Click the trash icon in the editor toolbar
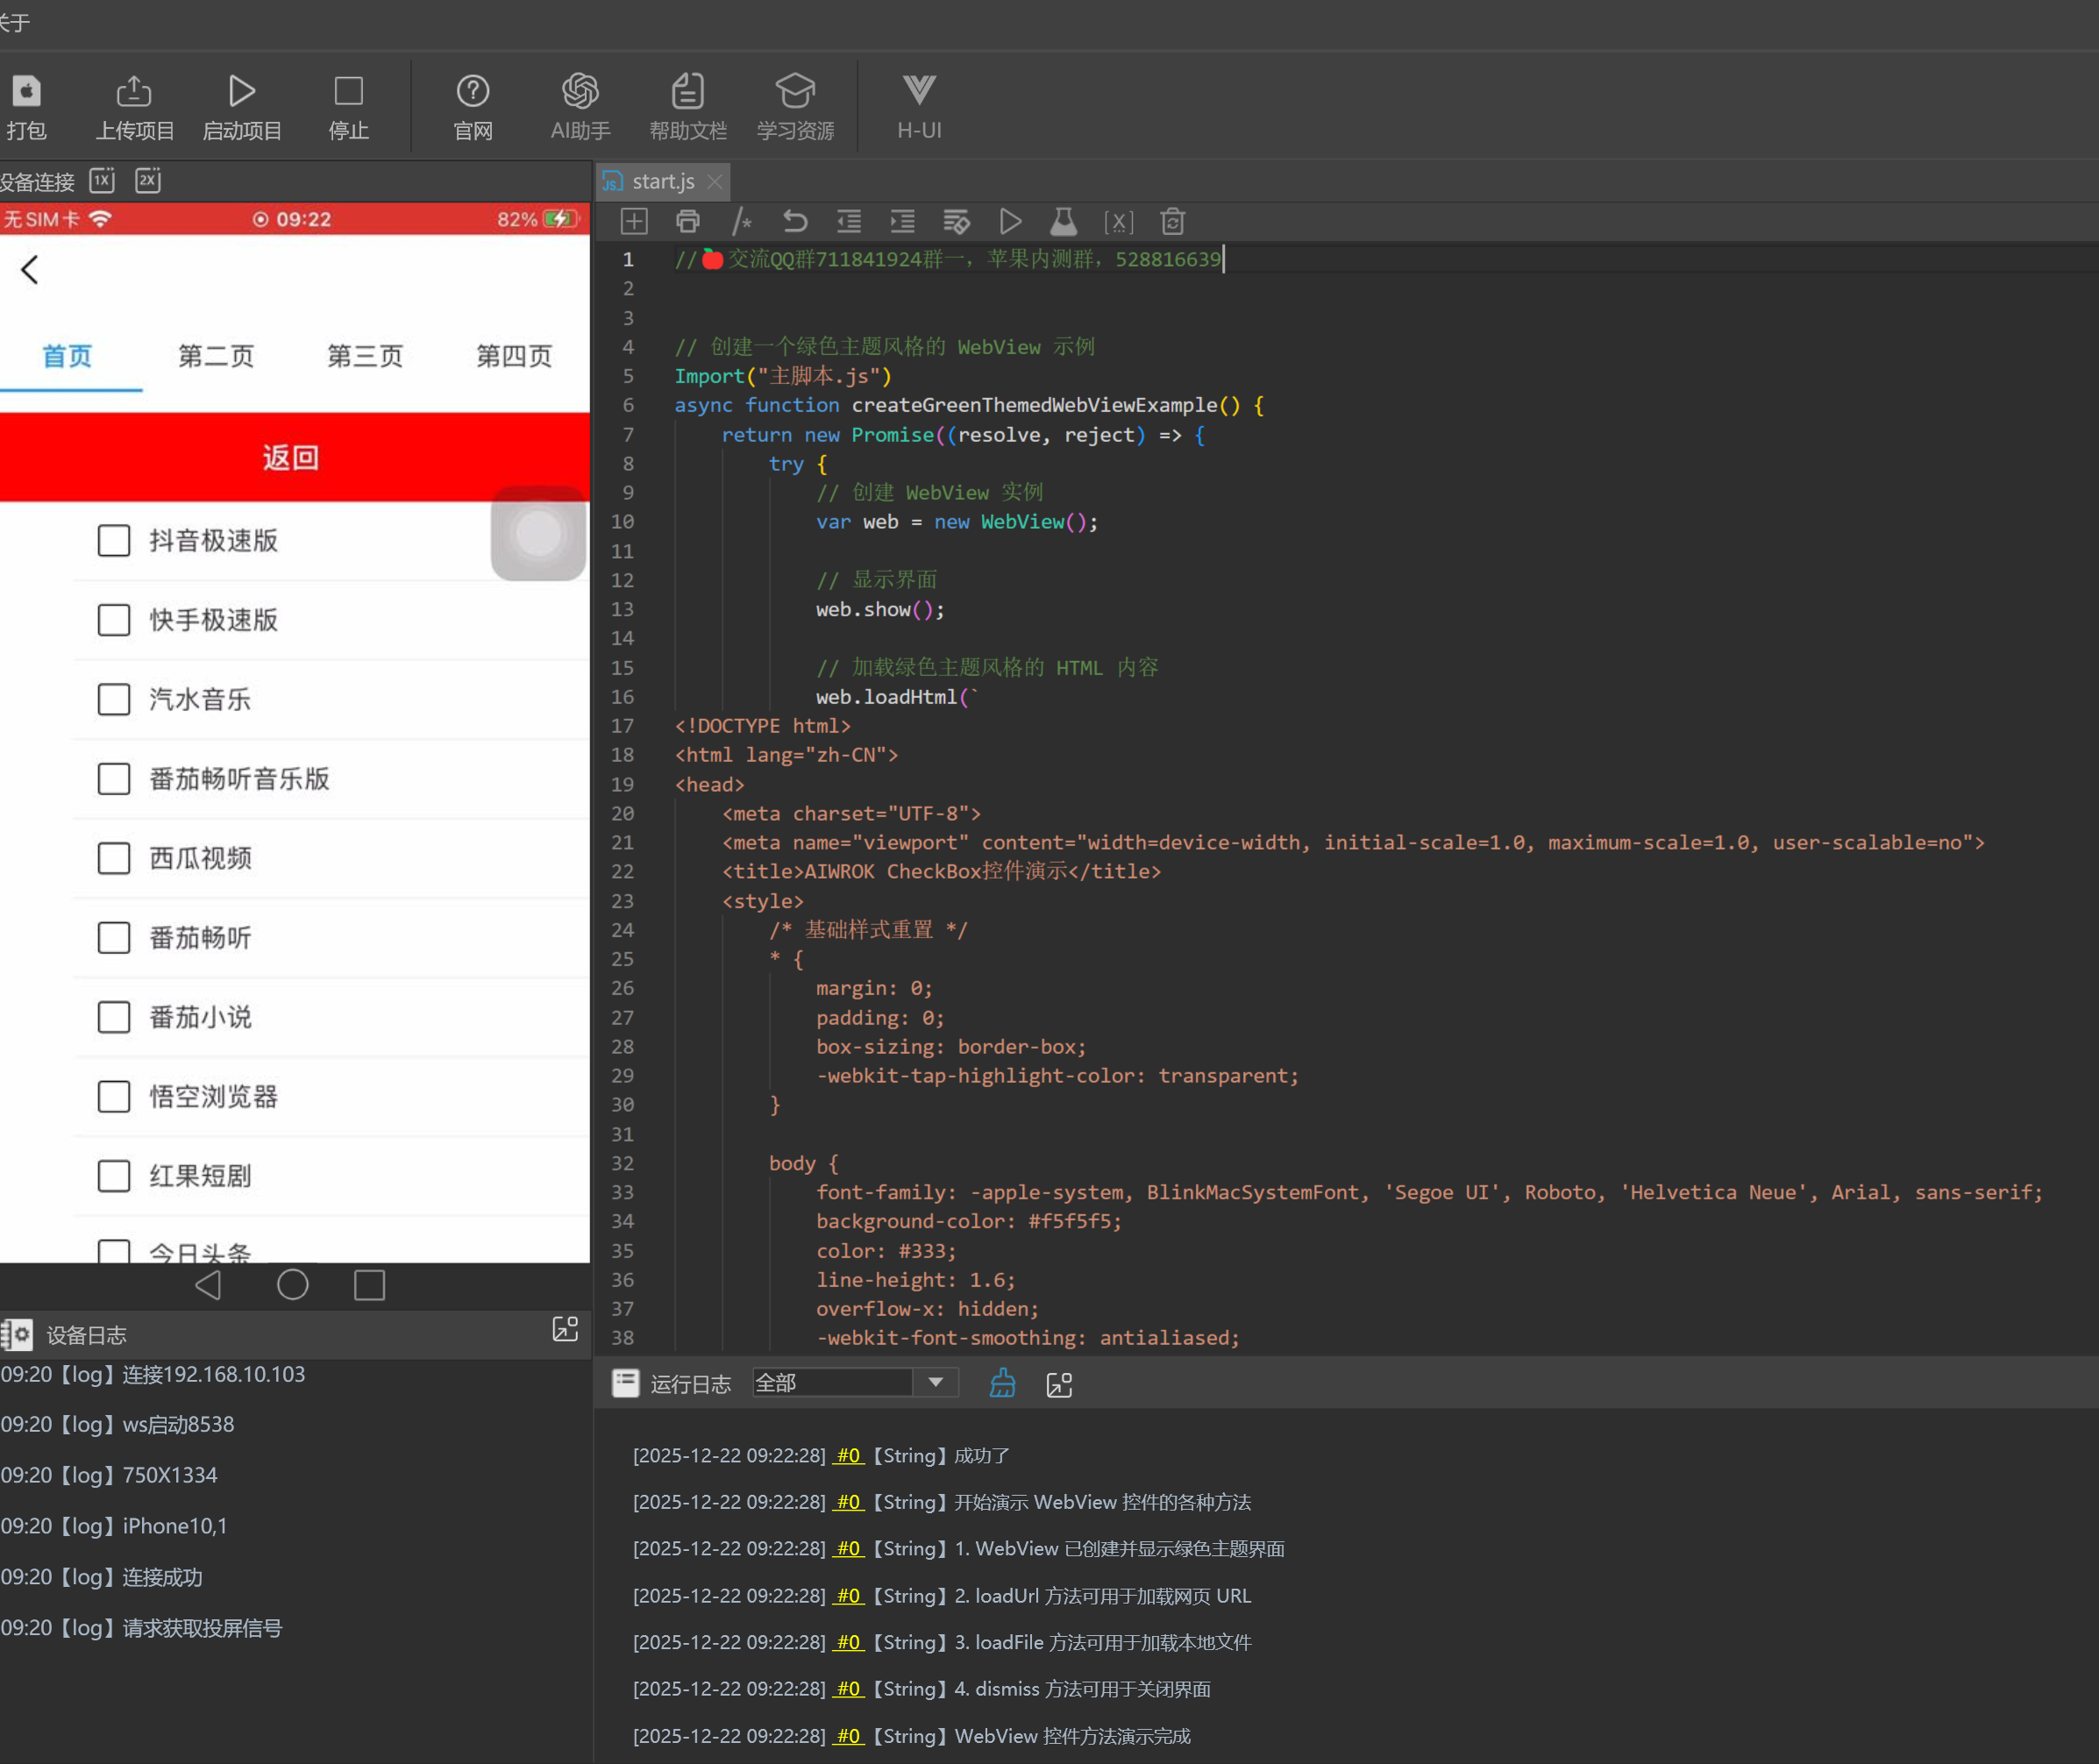 pyautogui.click(x=1172, y=221)
